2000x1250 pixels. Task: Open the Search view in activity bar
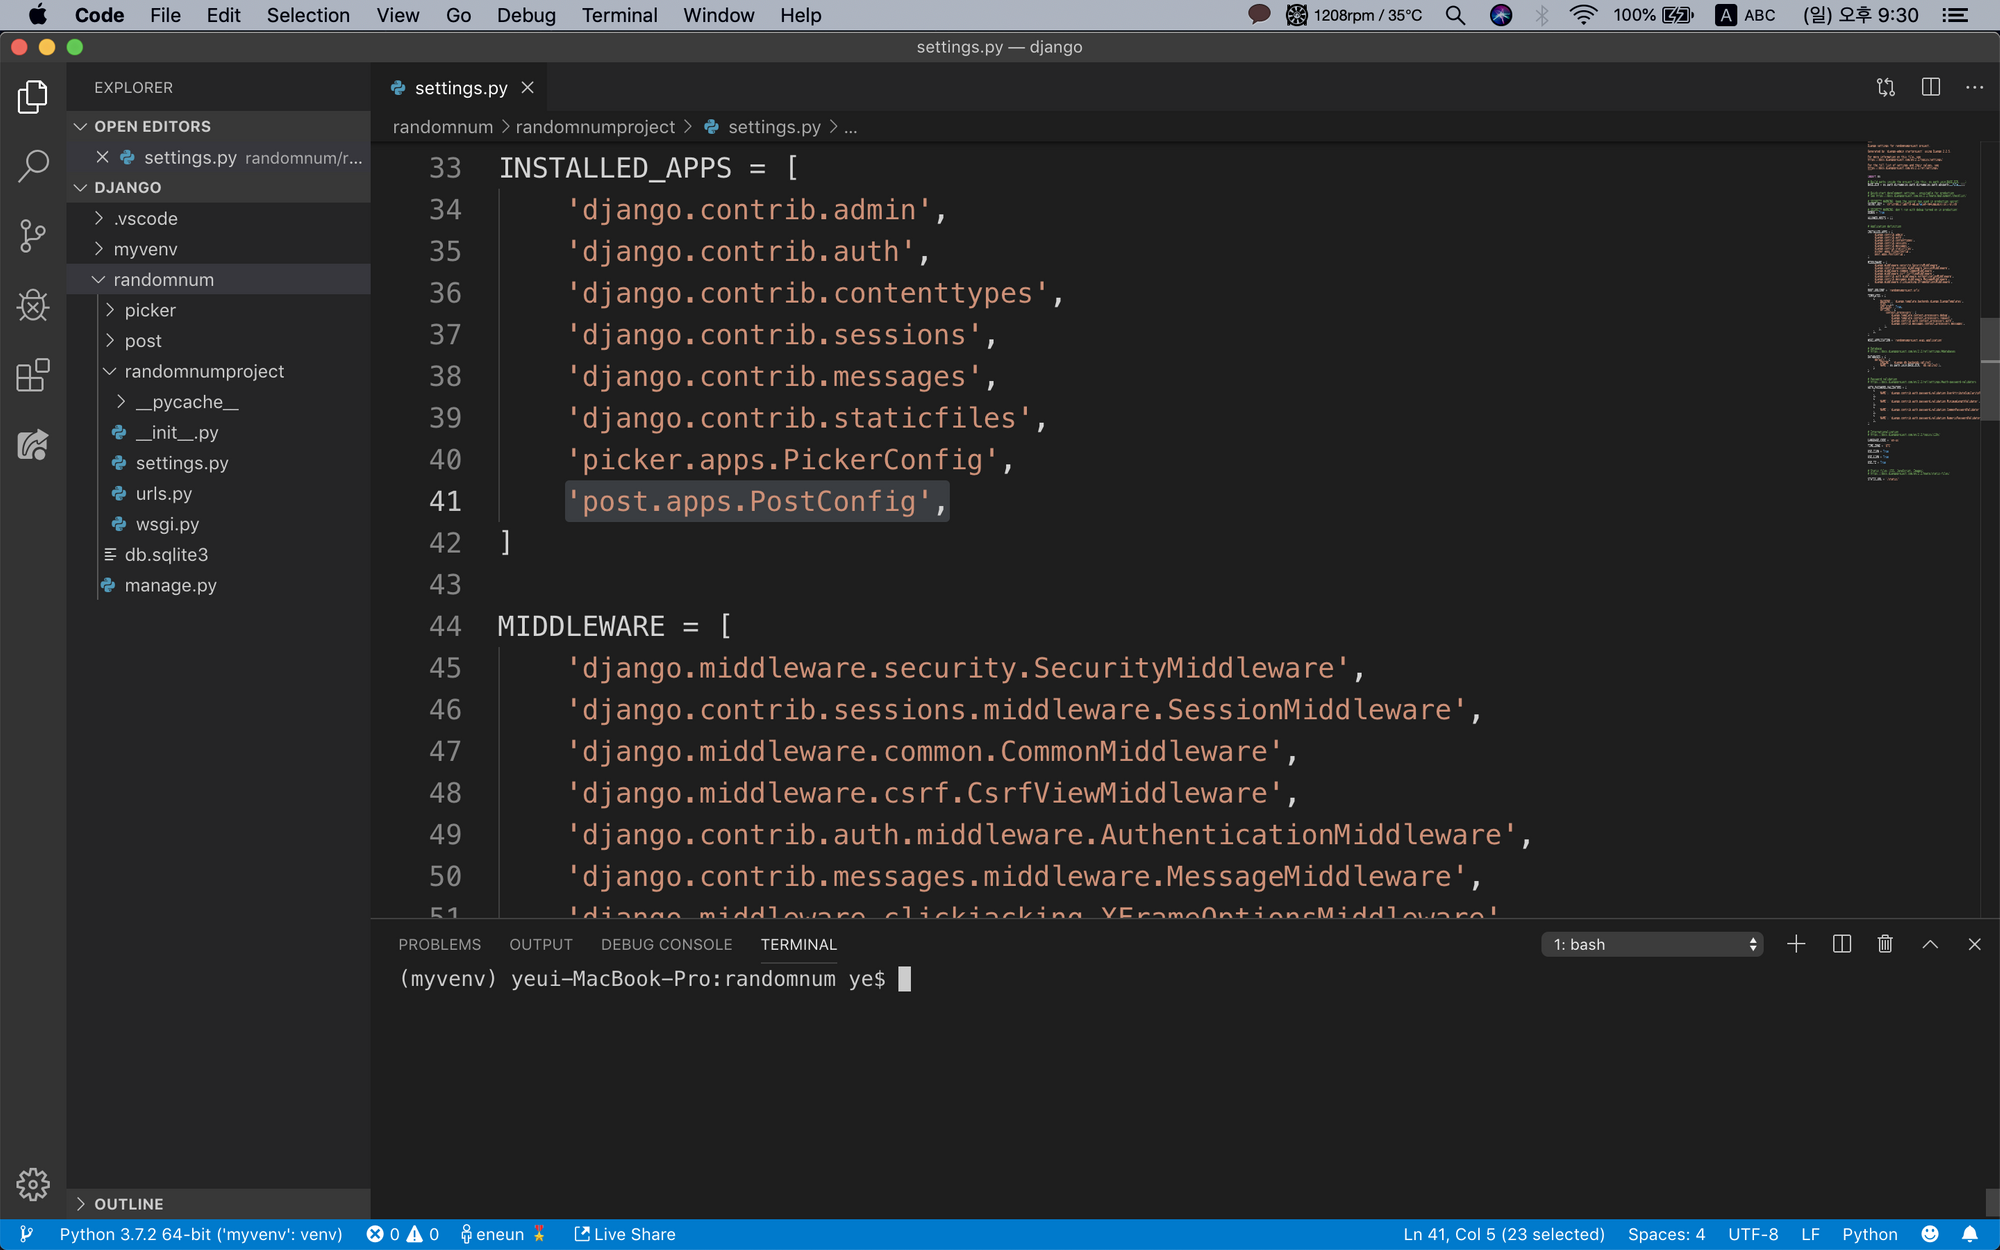point(33,166)
